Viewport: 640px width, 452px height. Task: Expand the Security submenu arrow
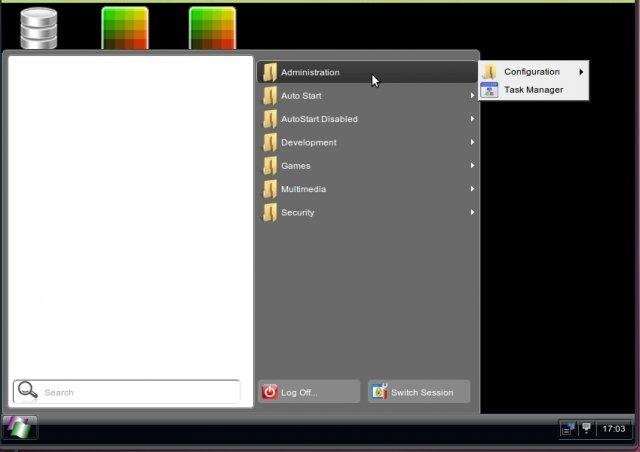click(x=472, y=212)
